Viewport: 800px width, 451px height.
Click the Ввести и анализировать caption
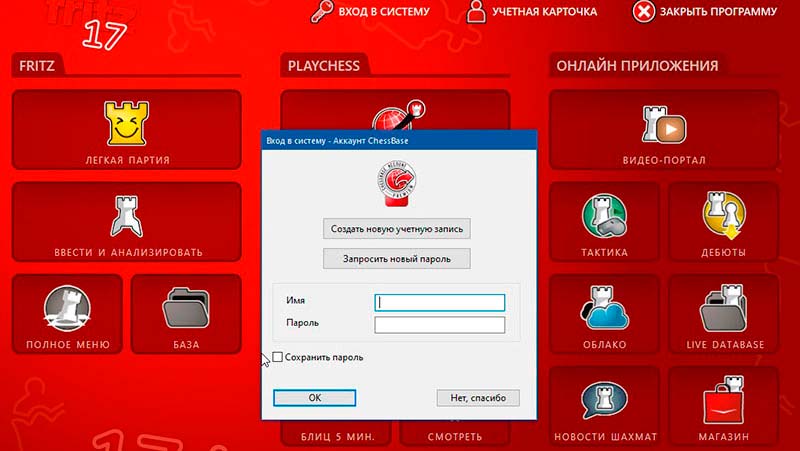tap(129, 253)
